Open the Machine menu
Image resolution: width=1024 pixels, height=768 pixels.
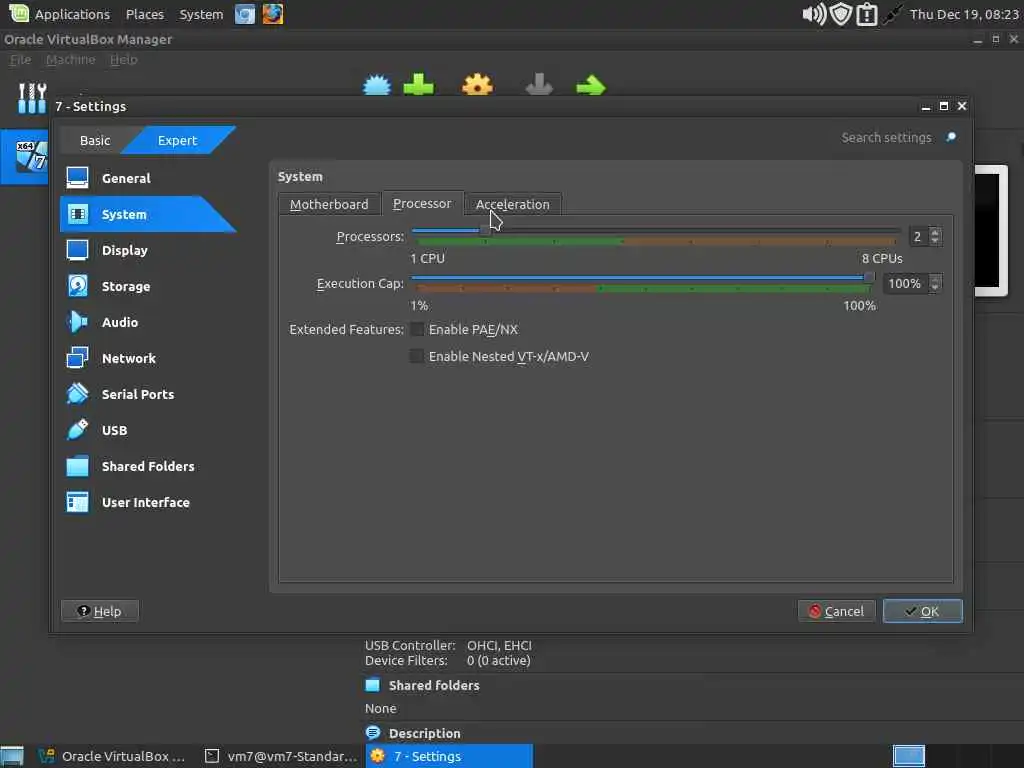click(71, 59)
